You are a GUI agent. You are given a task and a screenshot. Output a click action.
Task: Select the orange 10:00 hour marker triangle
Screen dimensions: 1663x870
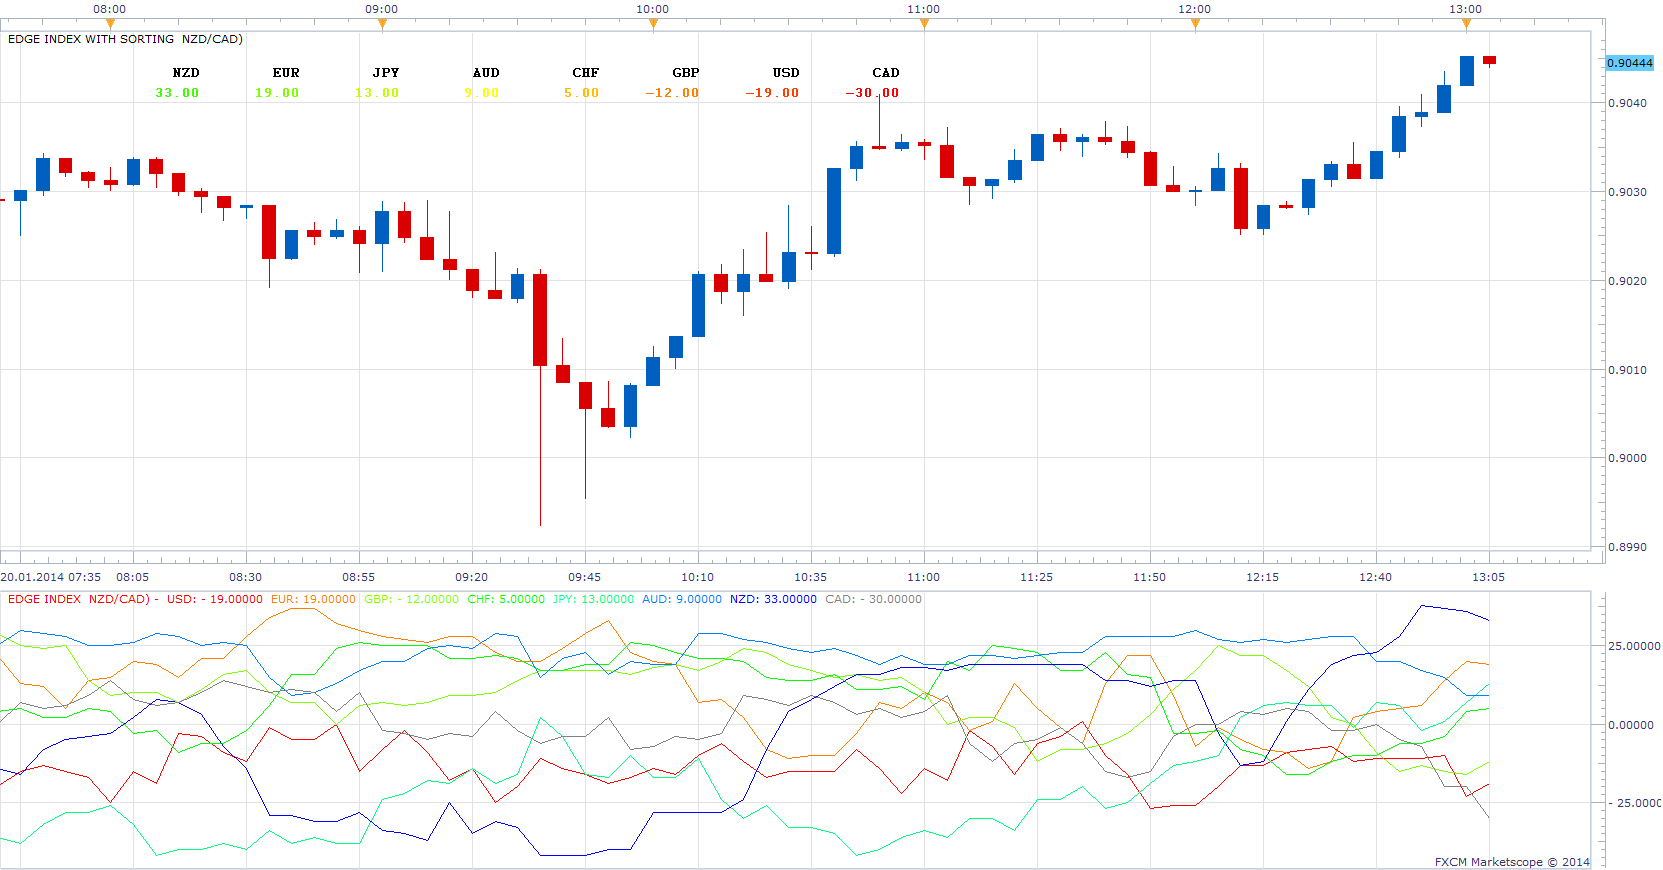(x=653, y=24)
